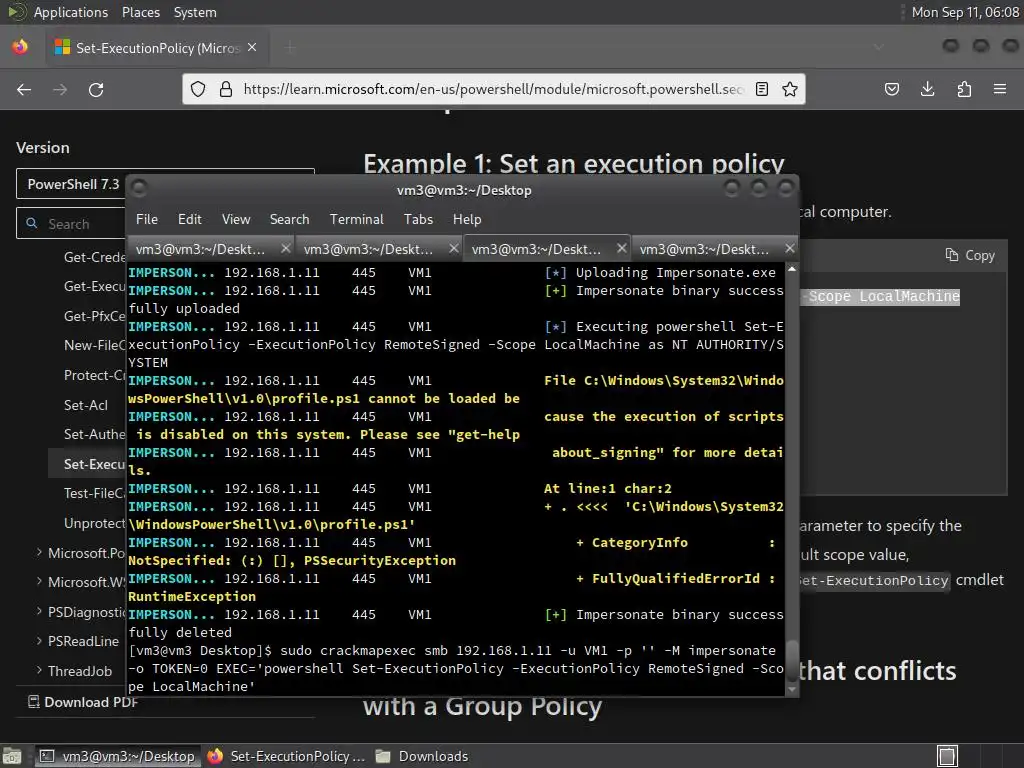Expand the PSReadLine tree node
1024x768 pixels.
click(39, 641)
